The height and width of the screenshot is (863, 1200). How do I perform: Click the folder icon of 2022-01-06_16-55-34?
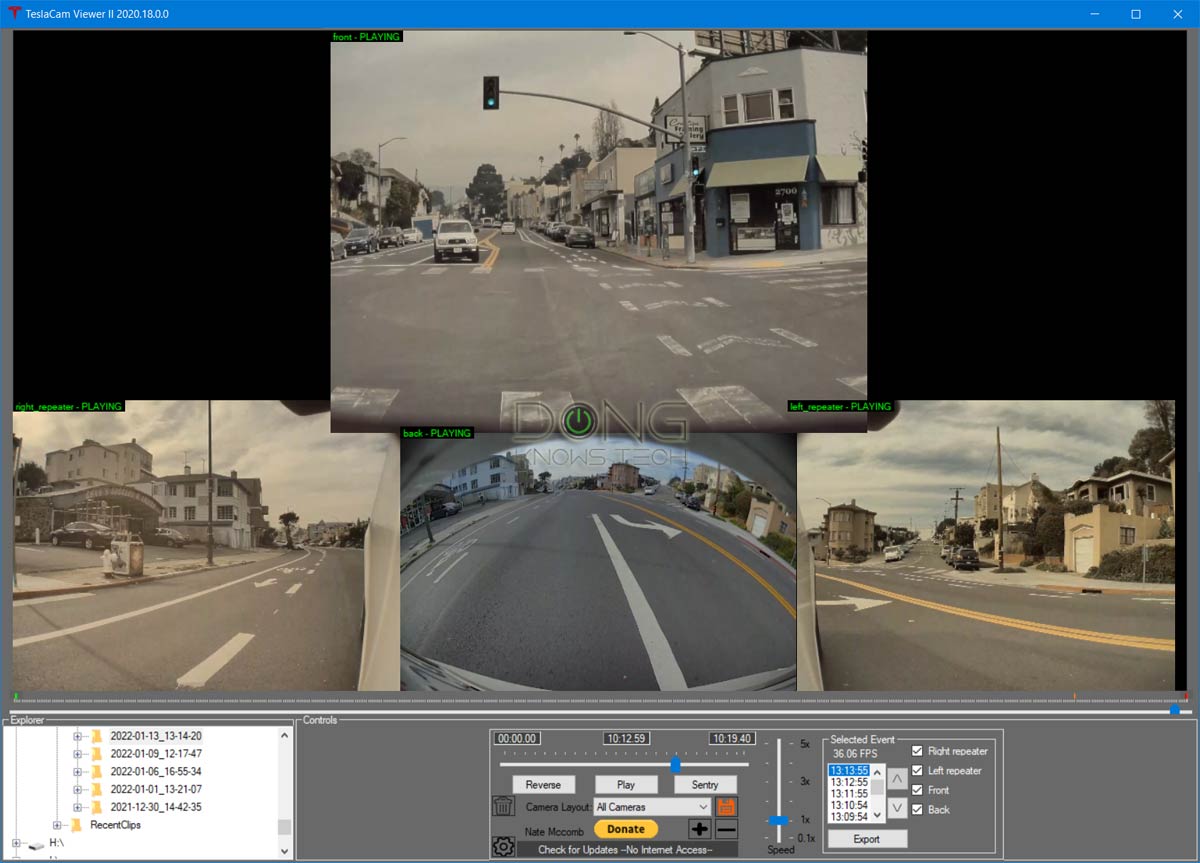[96, 772]
